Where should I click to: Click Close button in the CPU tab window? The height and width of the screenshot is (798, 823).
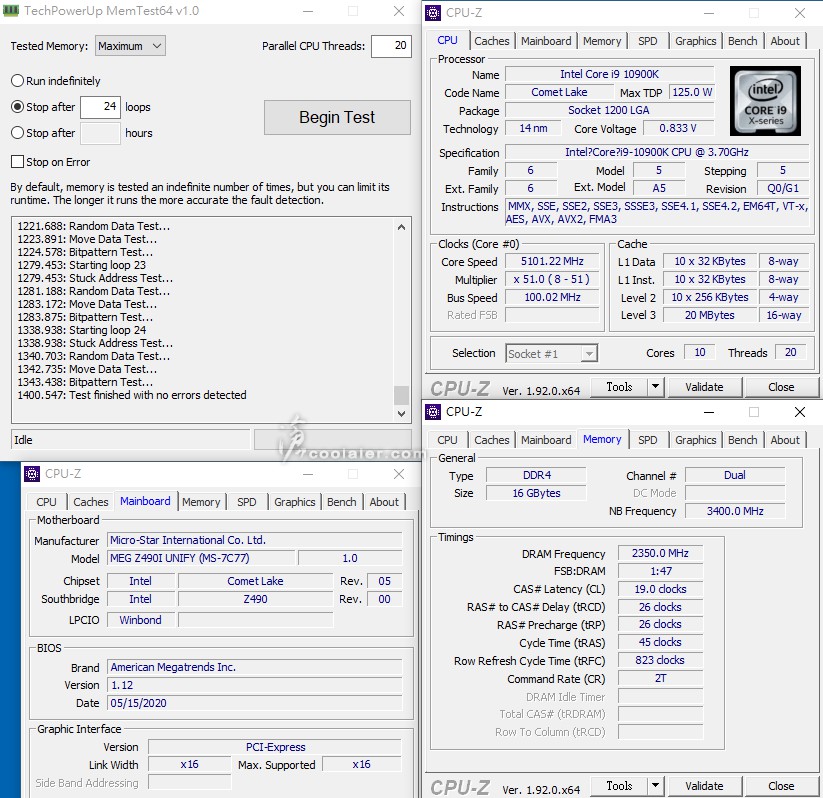[x=781, y=387]
